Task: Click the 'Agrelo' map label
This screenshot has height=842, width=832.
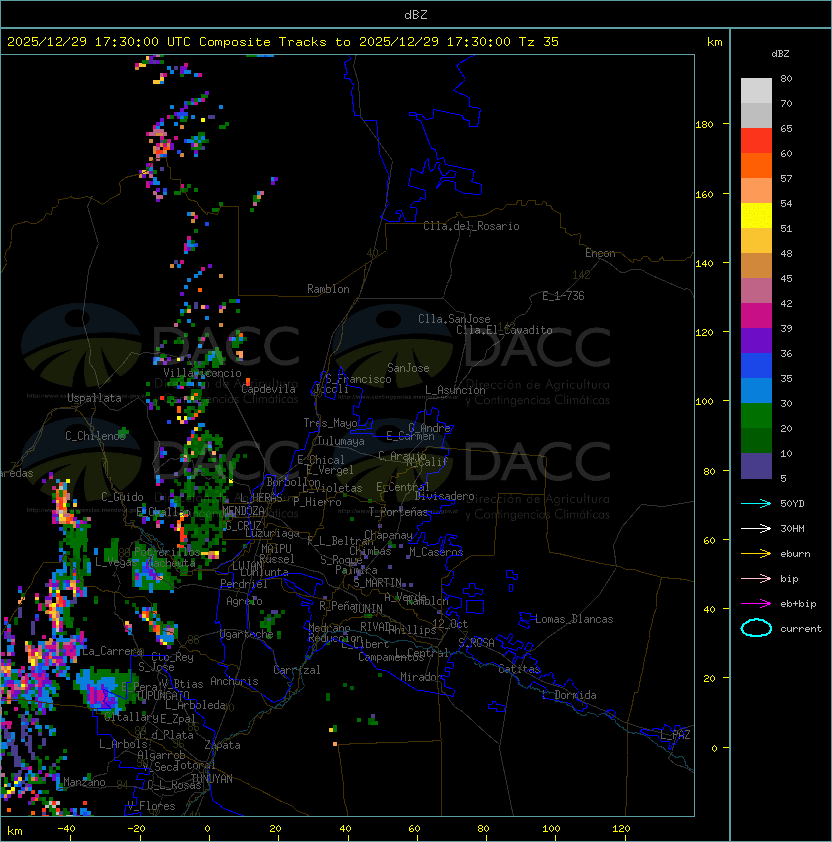Action: pyautogui.click(x=244, y=601)
